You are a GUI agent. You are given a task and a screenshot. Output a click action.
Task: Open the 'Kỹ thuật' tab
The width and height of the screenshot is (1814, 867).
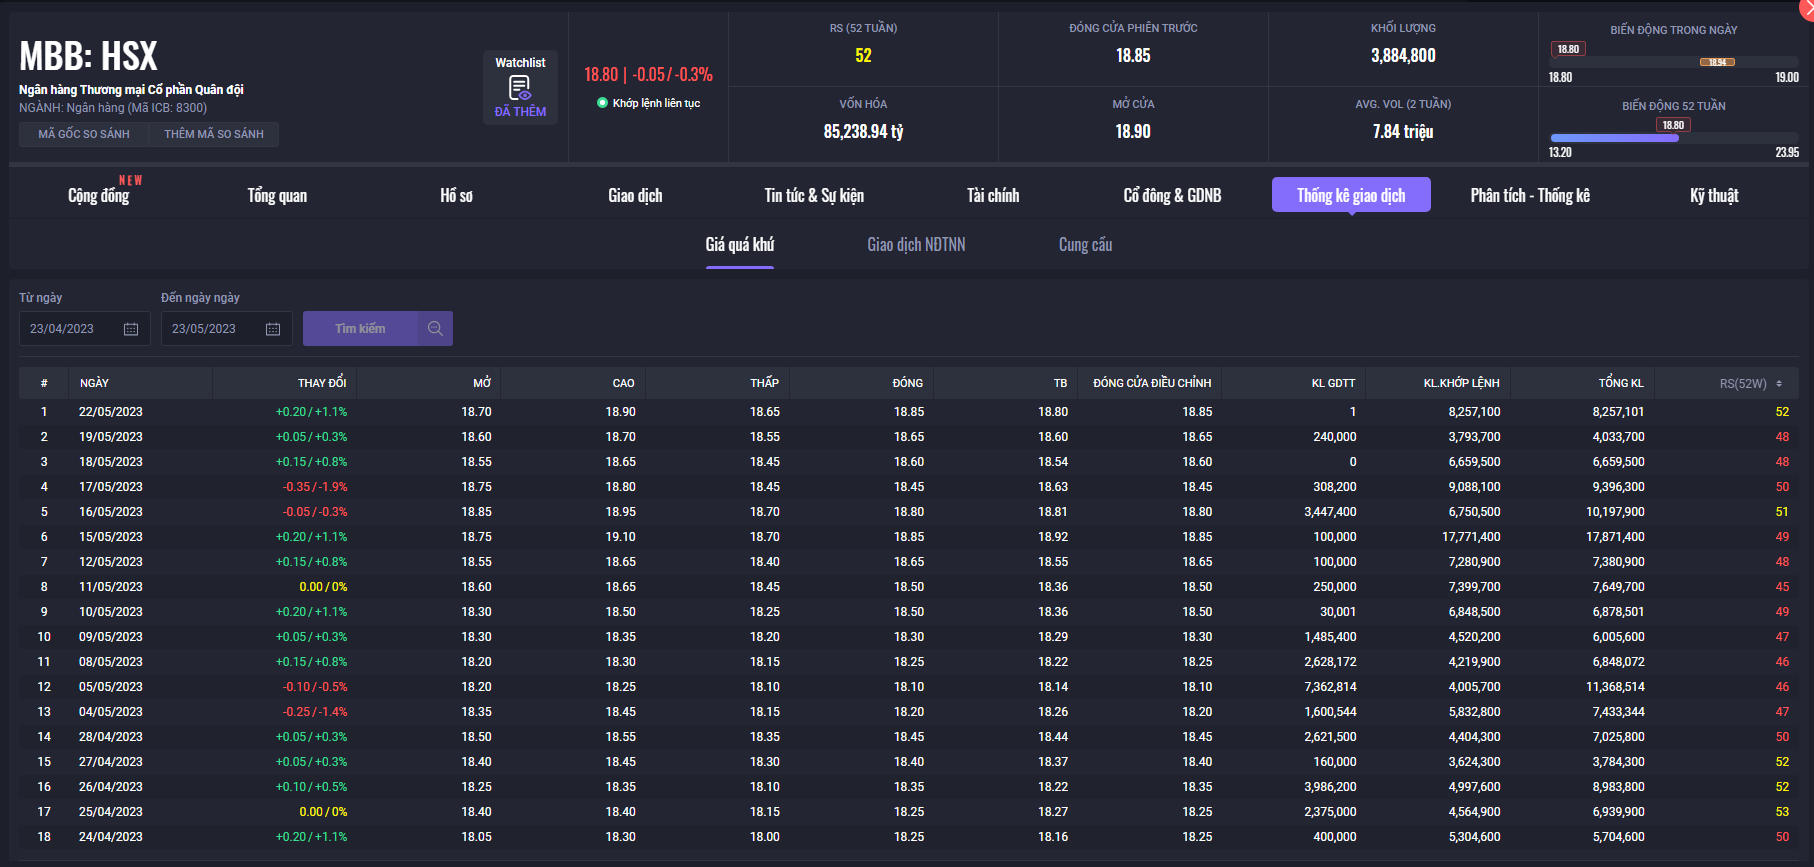(1713, 195)
